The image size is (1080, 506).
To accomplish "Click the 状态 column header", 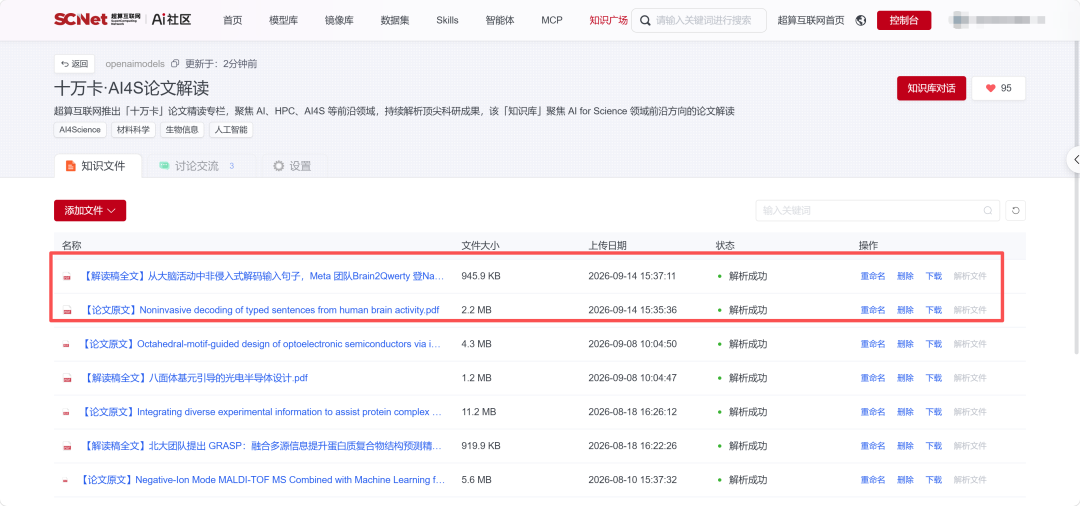I will click(725, 245).
